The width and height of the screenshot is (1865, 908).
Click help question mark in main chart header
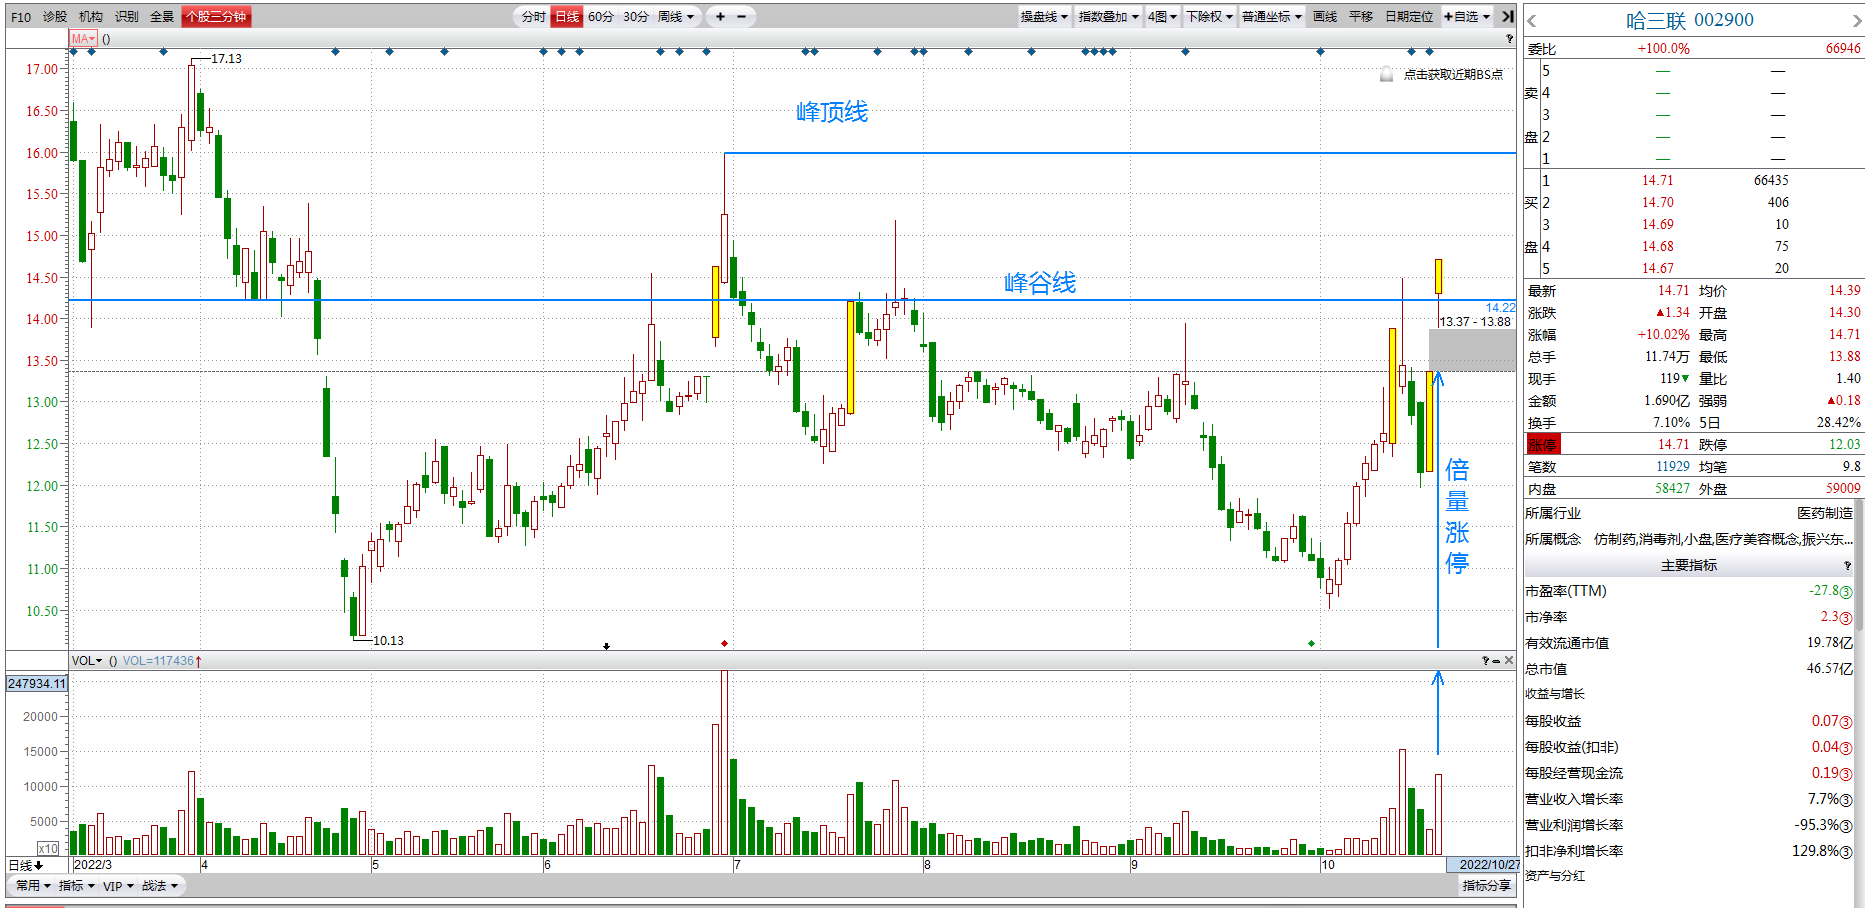pos(1510,39)
